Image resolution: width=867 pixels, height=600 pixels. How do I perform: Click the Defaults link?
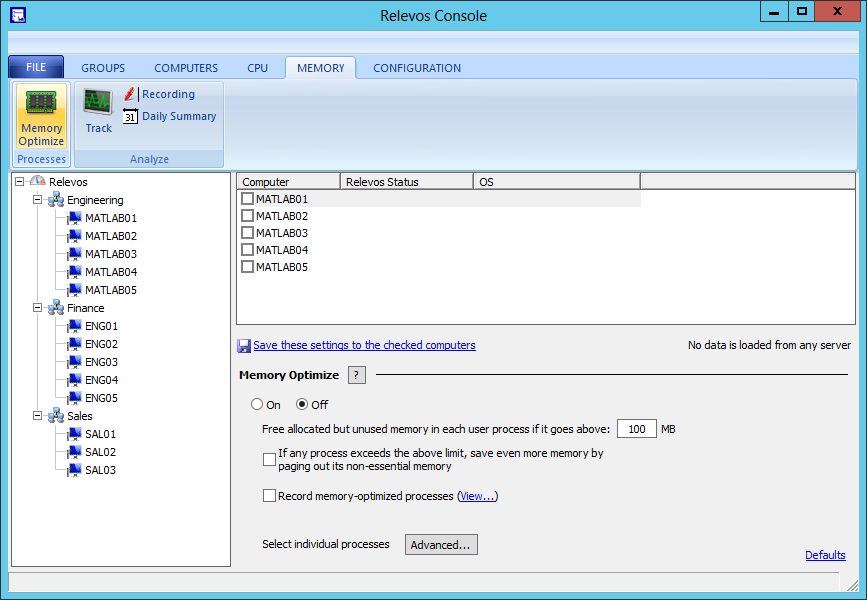click(825, 555)
